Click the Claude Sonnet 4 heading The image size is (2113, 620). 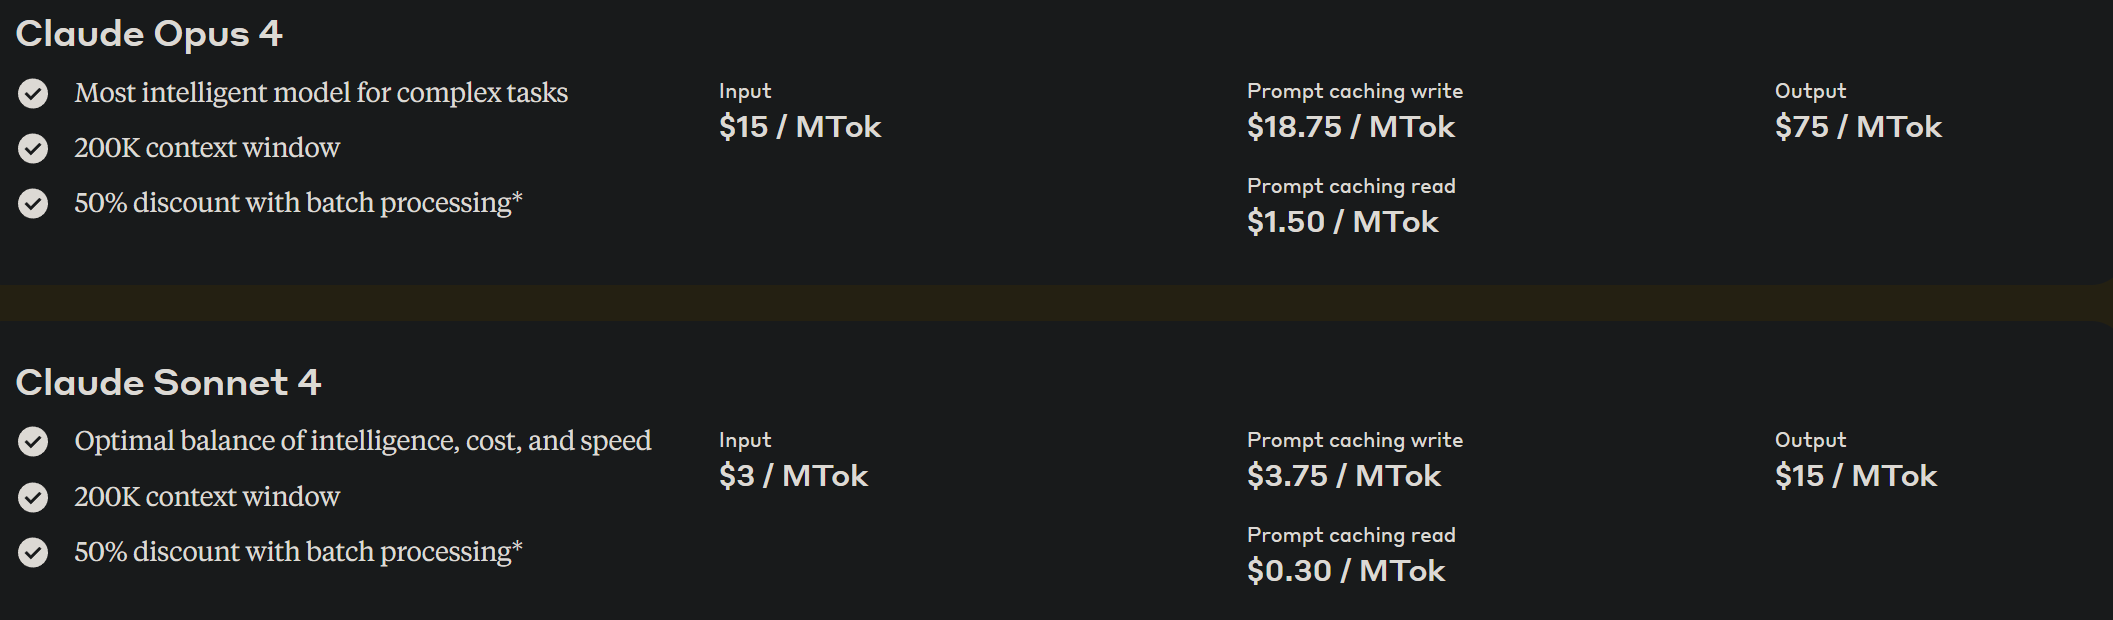point(168,382)
